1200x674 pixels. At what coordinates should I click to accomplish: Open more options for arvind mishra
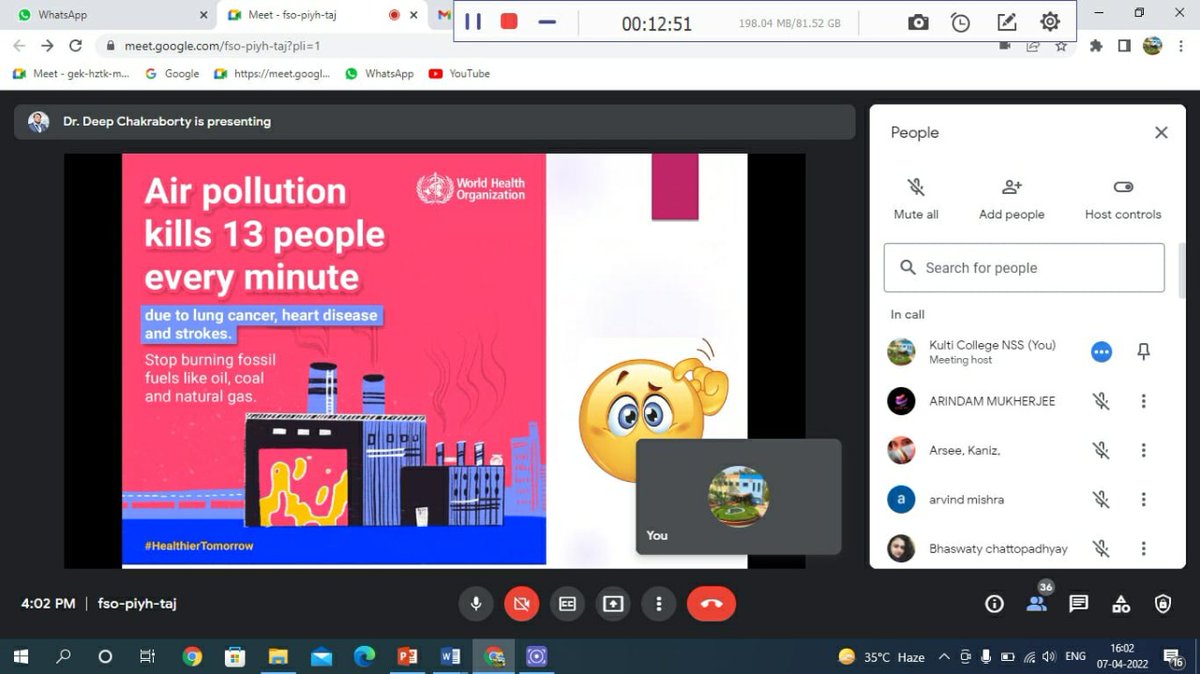coord(1144,499)
